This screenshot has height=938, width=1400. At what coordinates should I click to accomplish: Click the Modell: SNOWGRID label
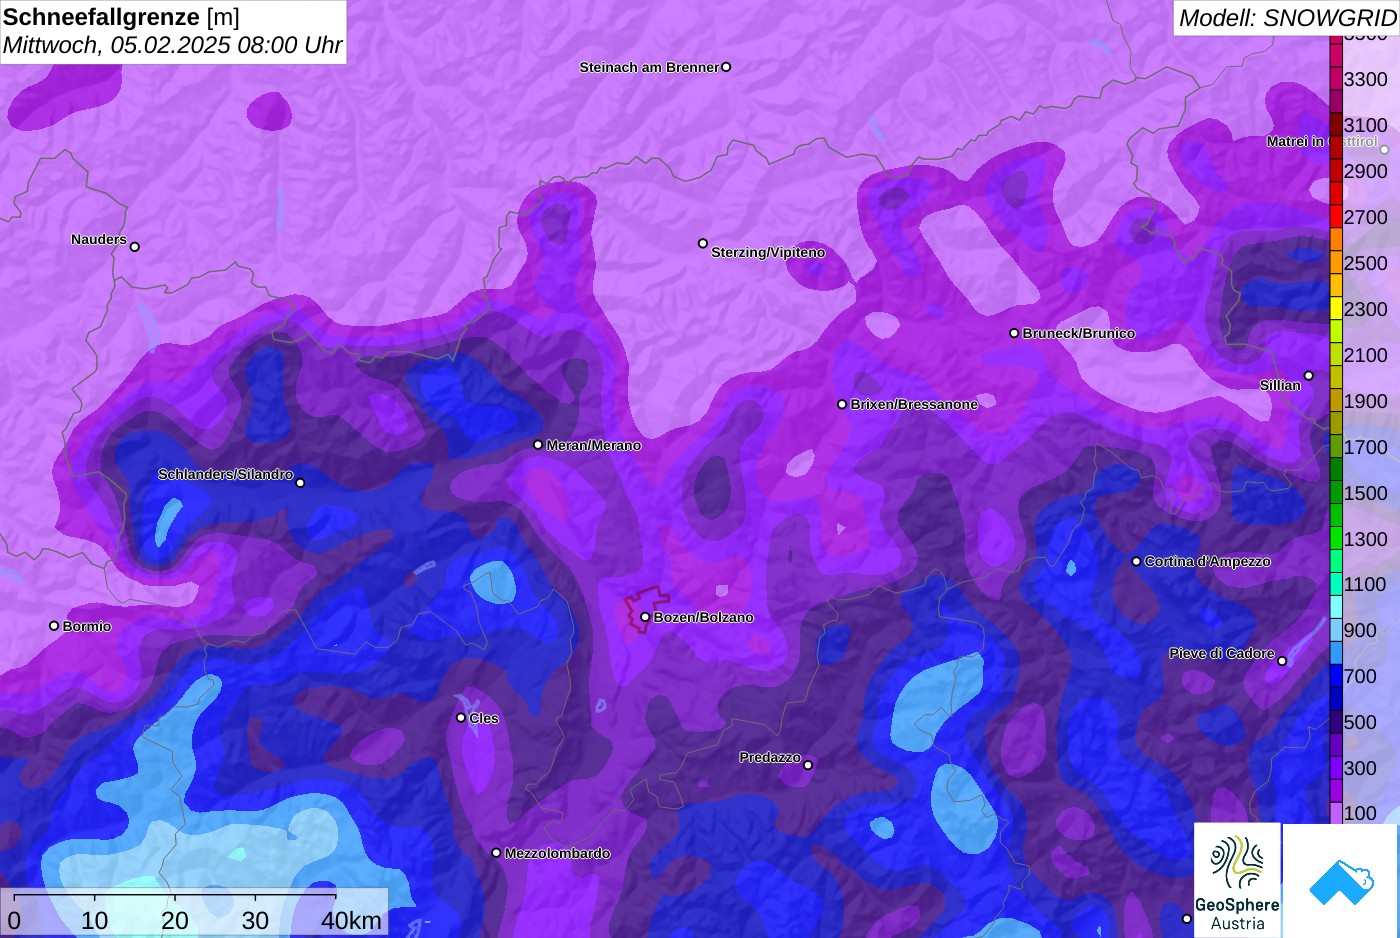click(x=1287, y=17)
